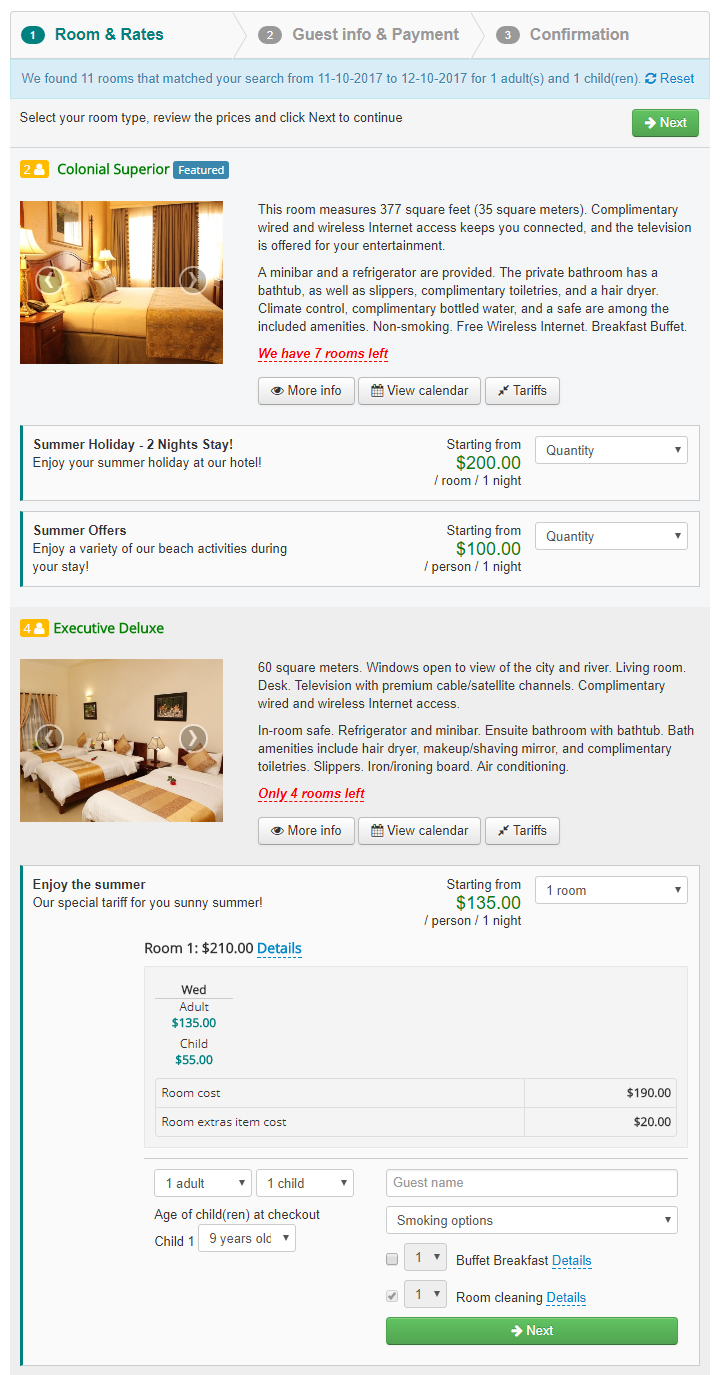Open the Smoking options dropdown
The height and width of the screenshot is (1375, 720).
point(531,1220)
